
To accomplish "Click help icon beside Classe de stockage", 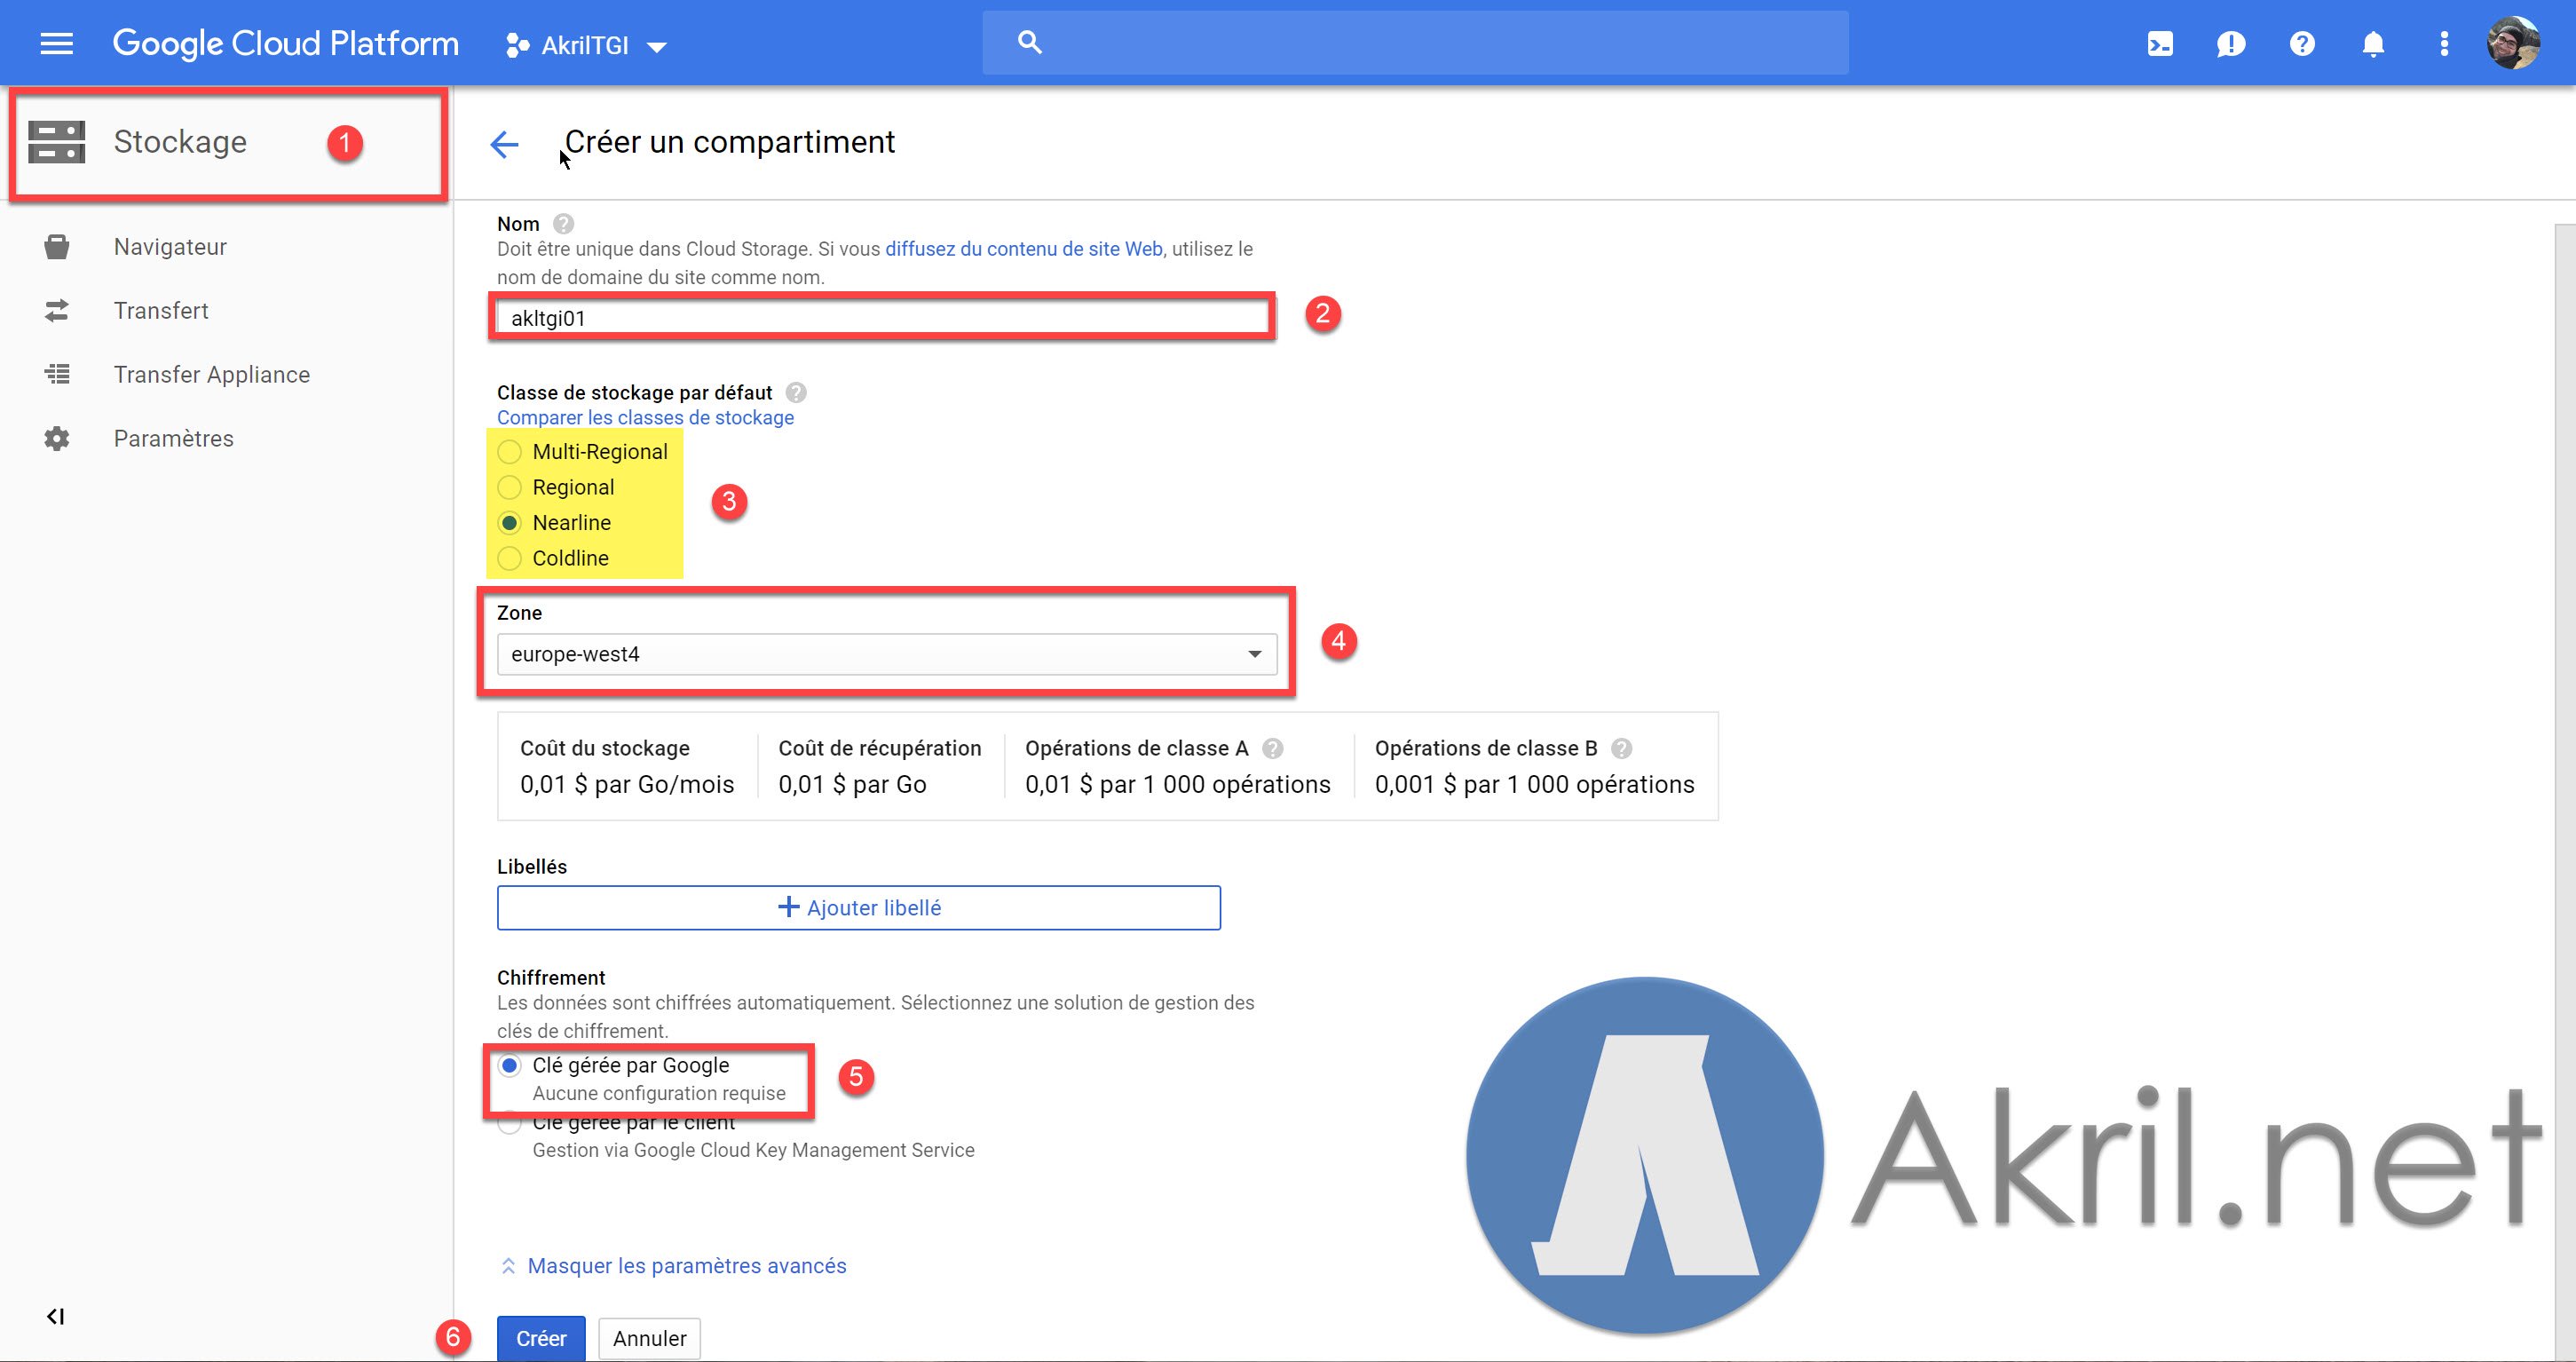I will tap(796, 392).
